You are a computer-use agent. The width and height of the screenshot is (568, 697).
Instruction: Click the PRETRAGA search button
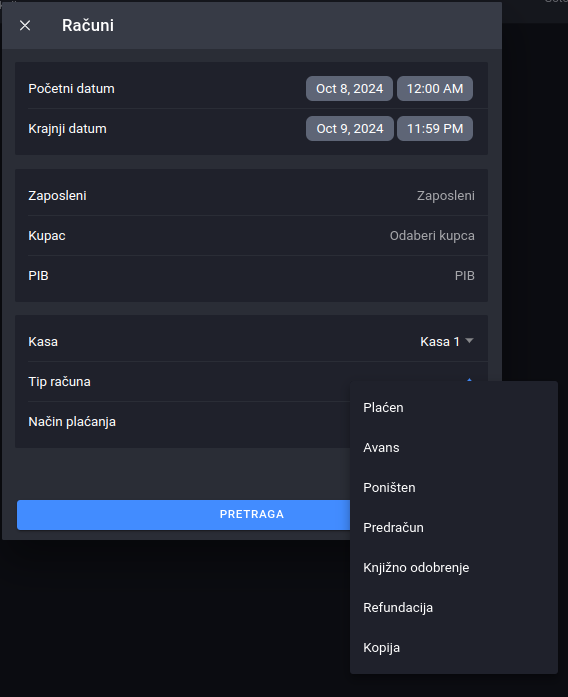183,514
